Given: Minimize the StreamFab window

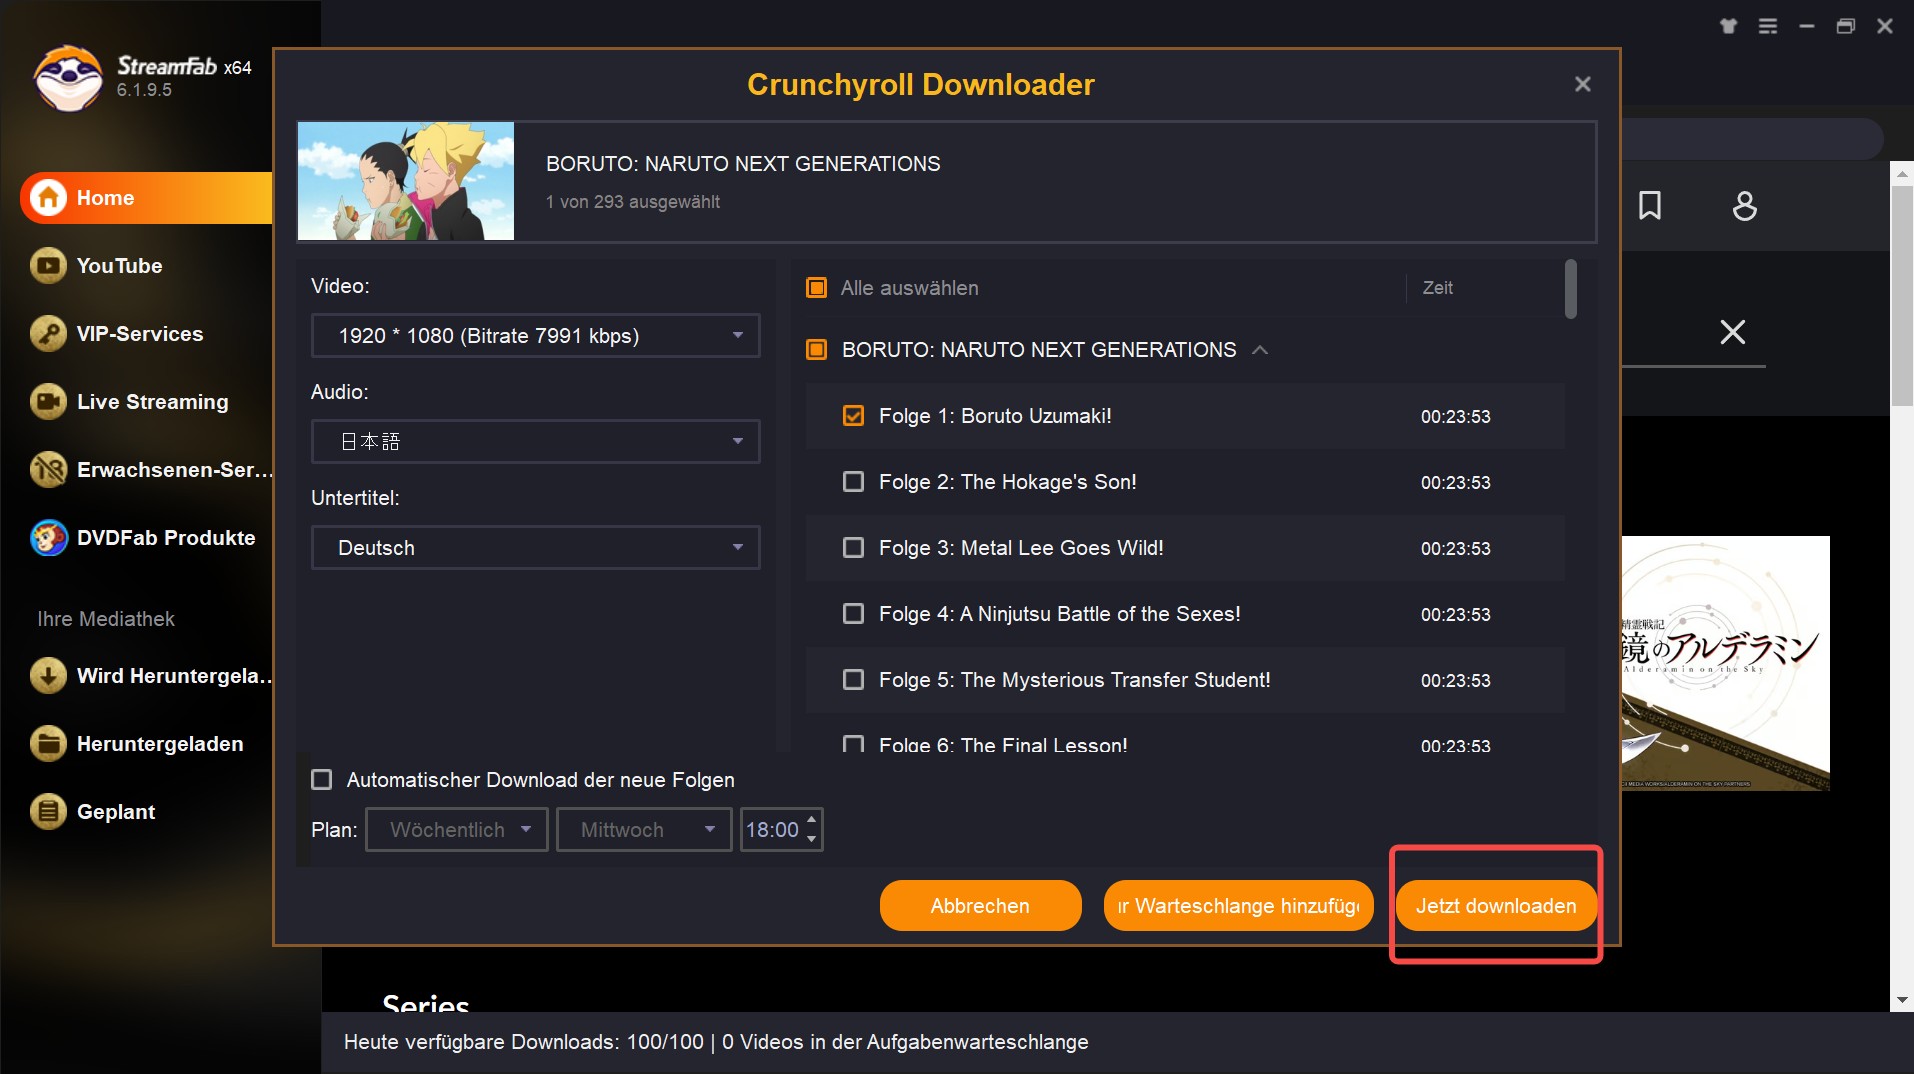Looking at the screenshot, I should [x=1806, y=26].
